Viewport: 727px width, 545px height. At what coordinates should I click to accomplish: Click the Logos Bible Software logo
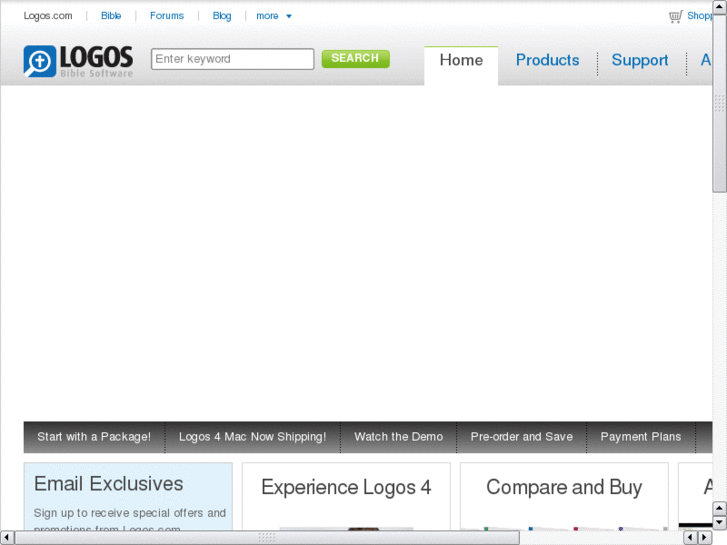click(78, 61)
